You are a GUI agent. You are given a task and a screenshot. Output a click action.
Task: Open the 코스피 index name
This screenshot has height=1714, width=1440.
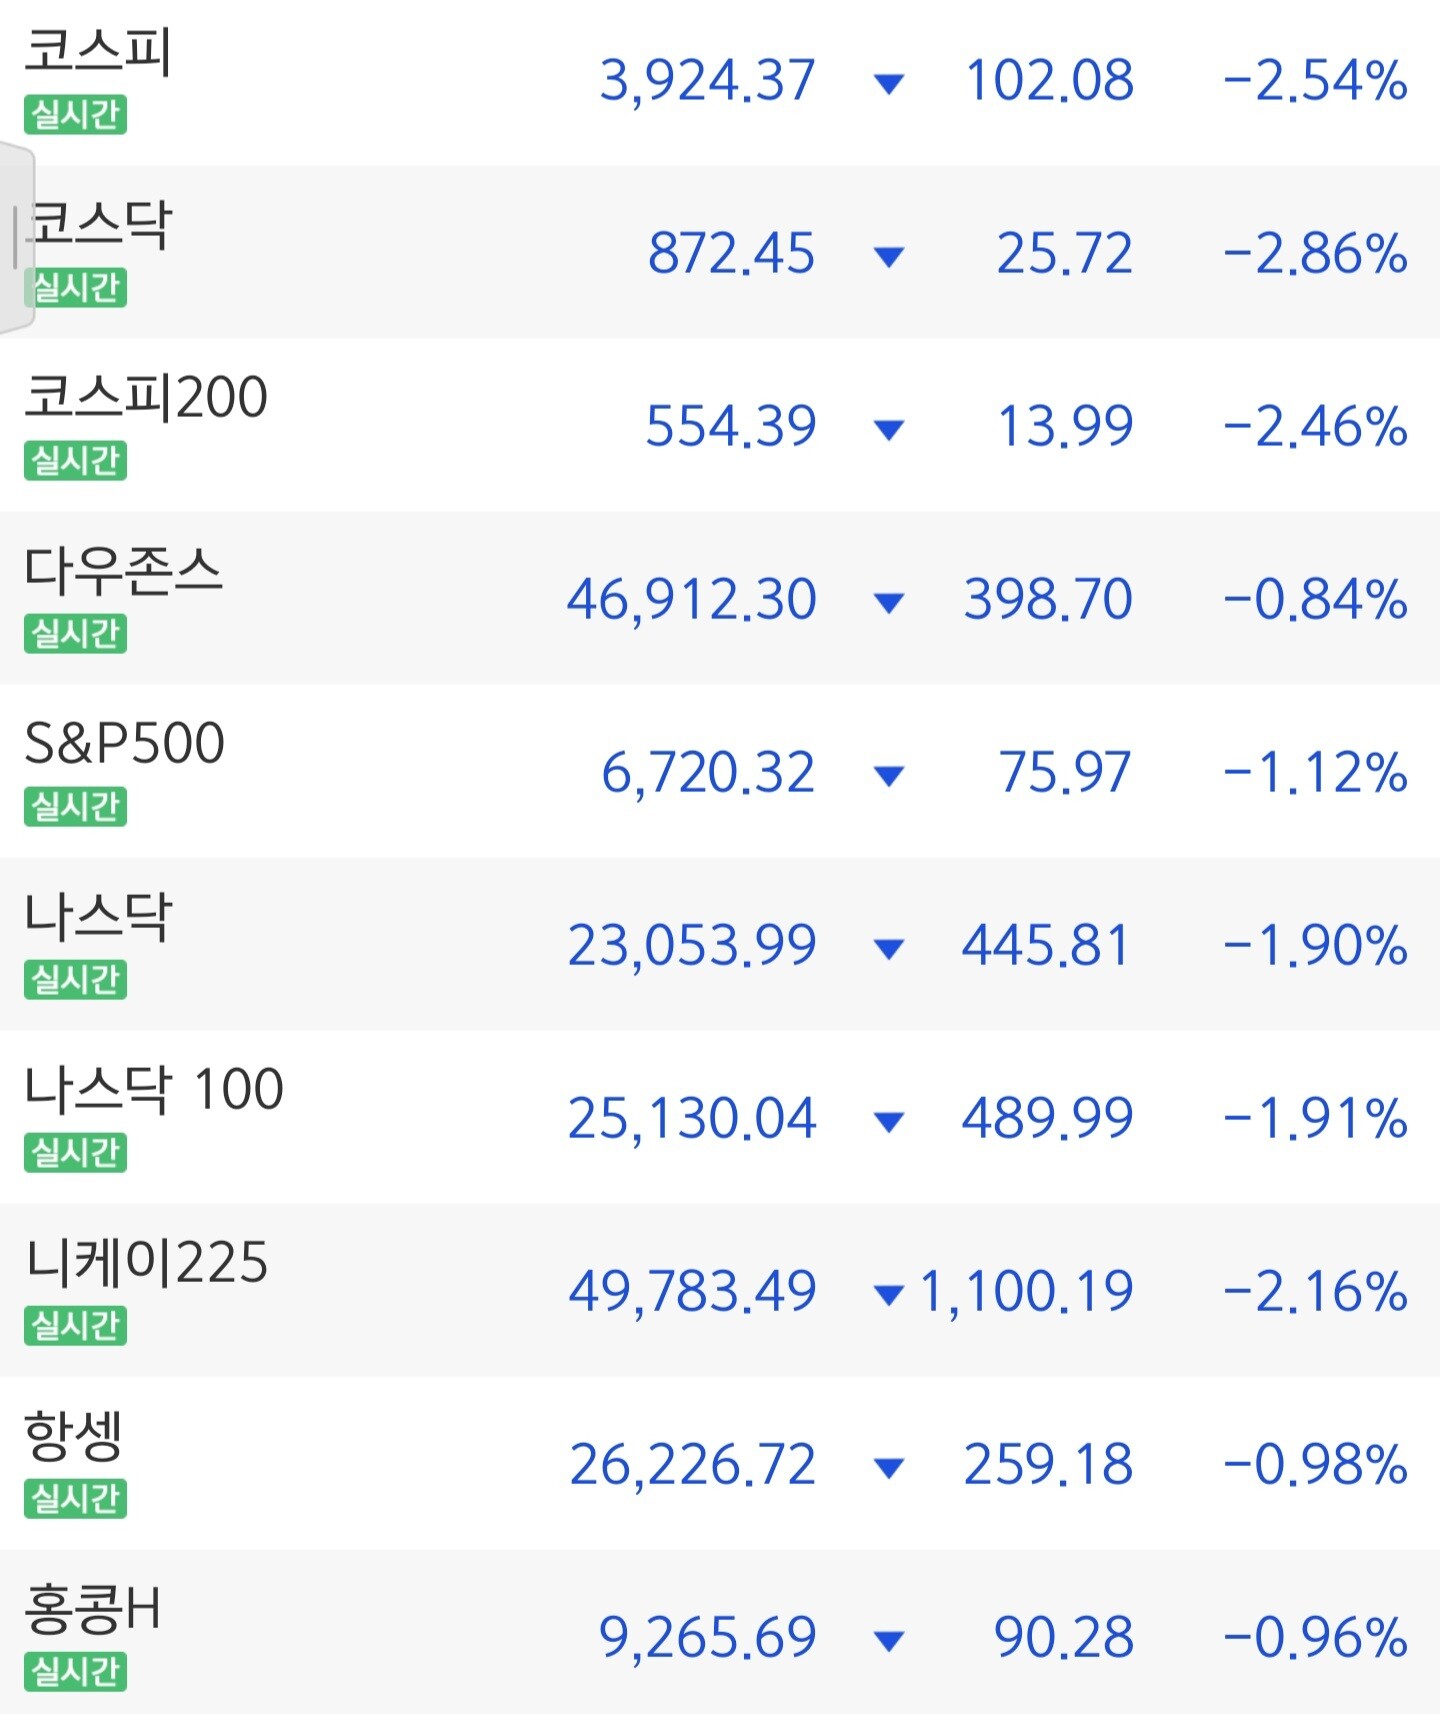(x=98, y=52)
